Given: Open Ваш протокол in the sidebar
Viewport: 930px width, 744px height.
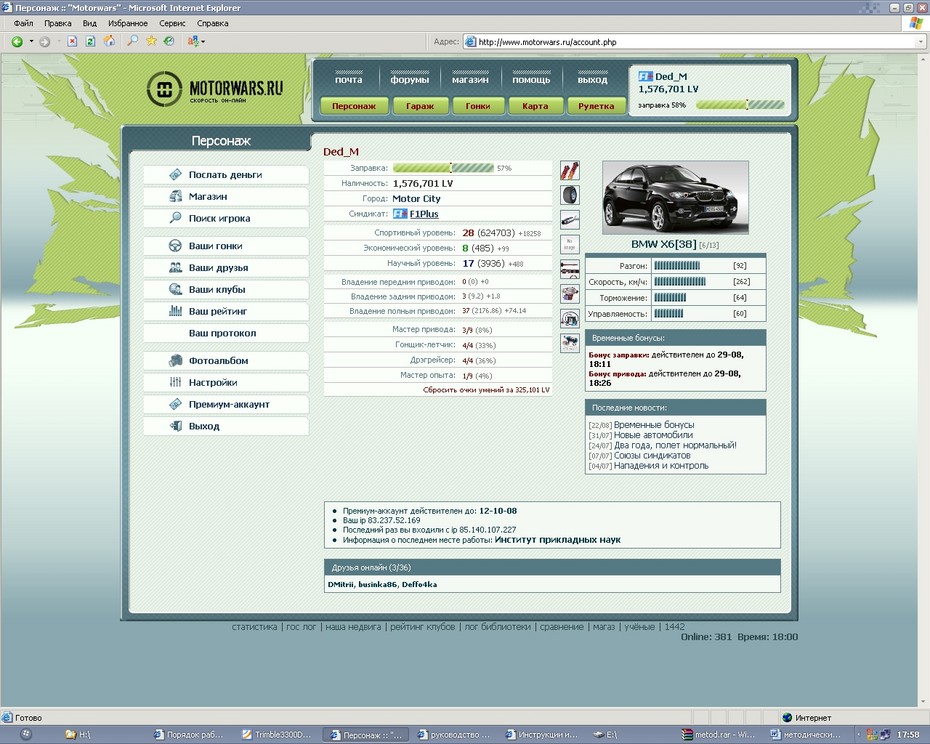Looking at the screenshot, I should (x=226, y=333).
